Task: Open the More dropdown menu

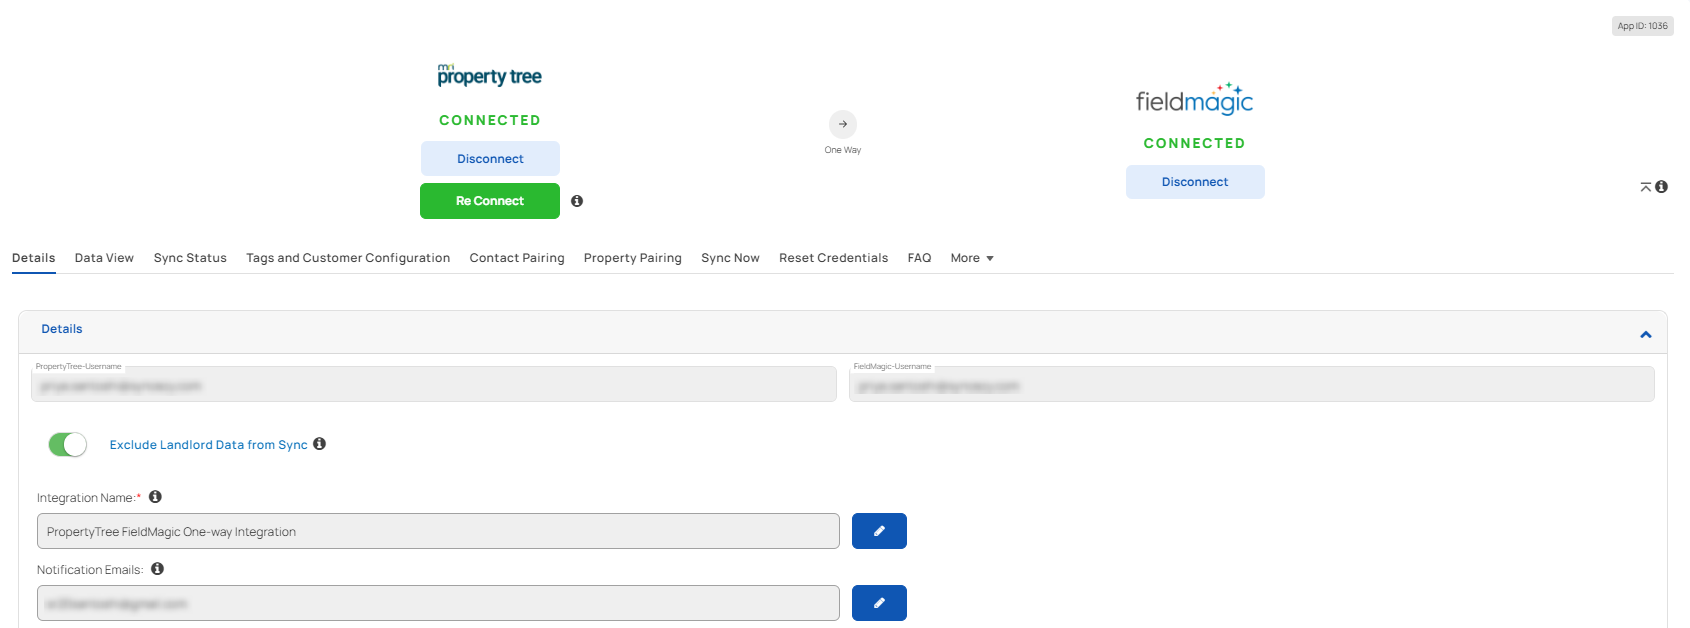Action: (x=971, y=258)
